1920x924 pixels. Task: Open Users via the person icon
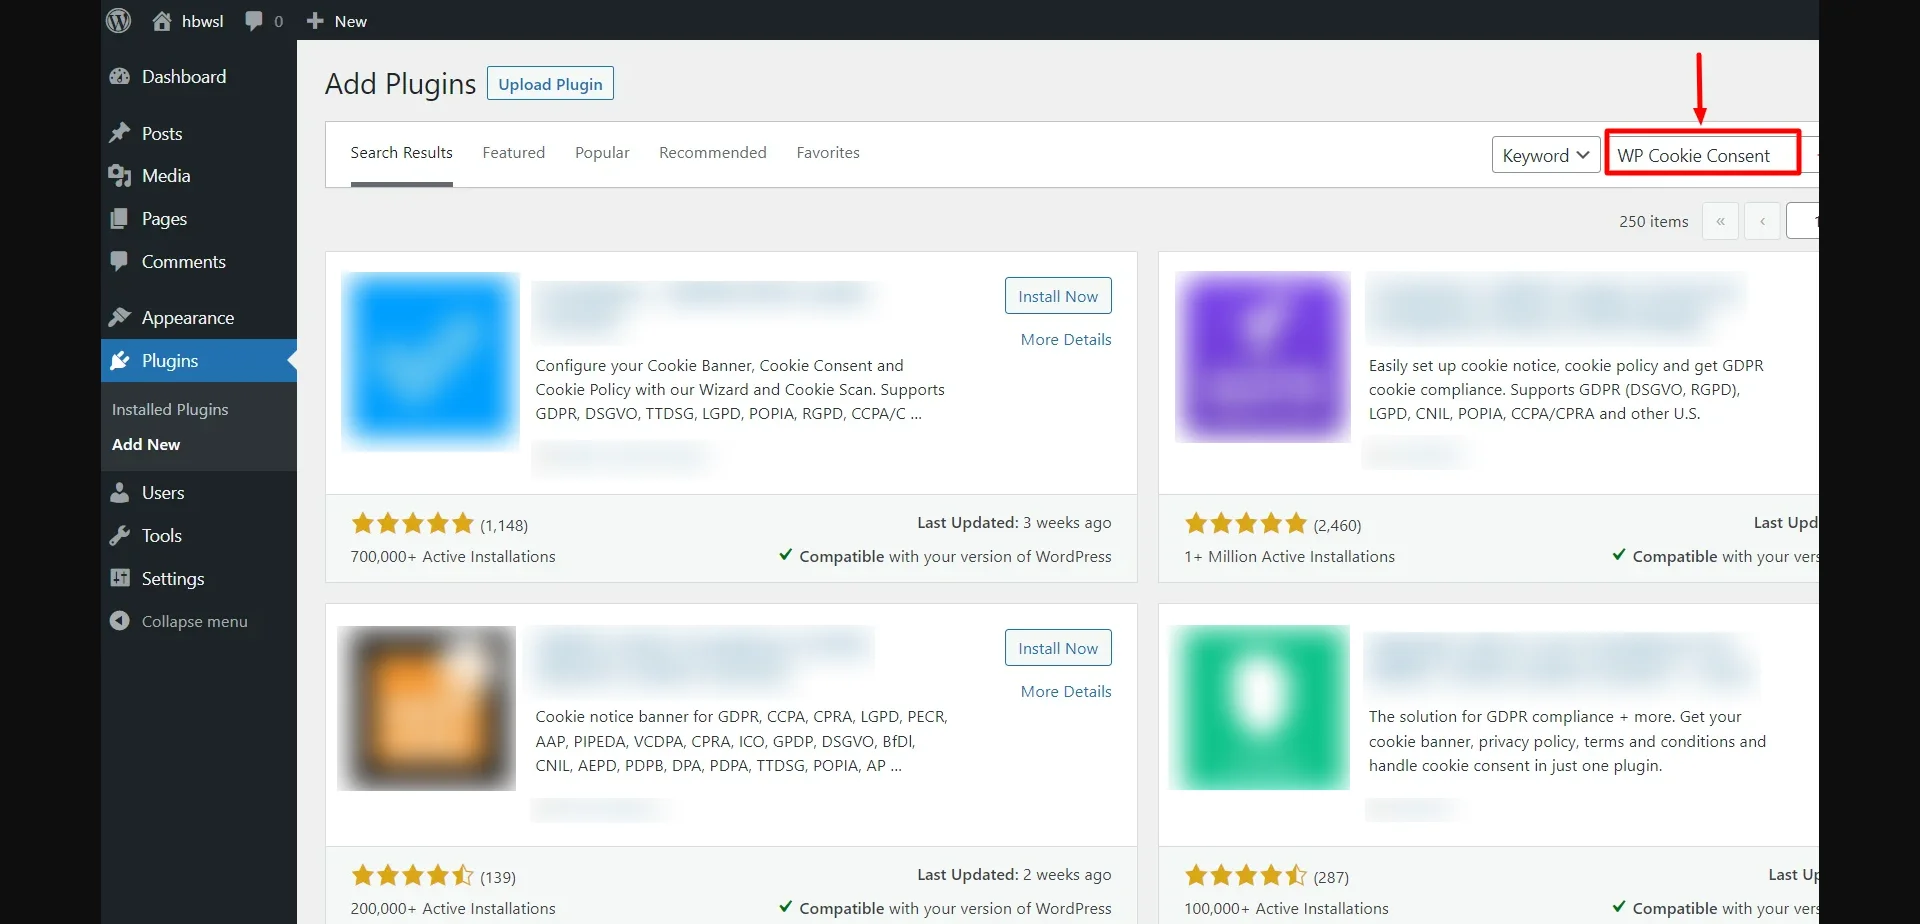pyautogui.click(x=119, y=492)
